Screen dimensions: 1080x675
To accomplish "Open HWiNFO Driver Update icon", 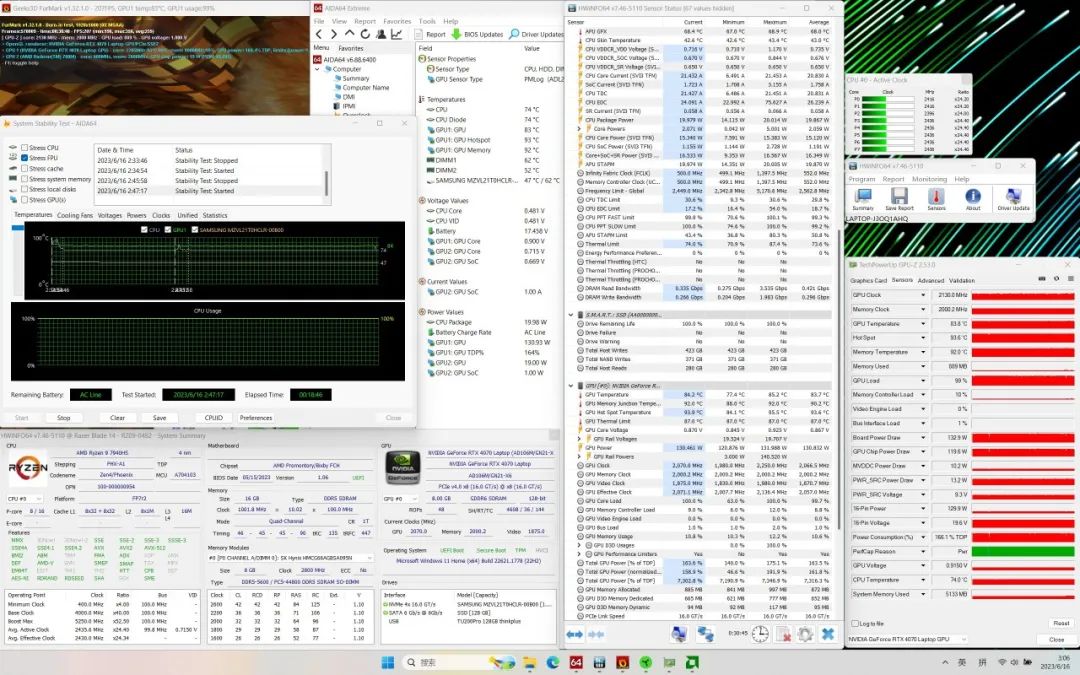I will (x=1013, y=197).
